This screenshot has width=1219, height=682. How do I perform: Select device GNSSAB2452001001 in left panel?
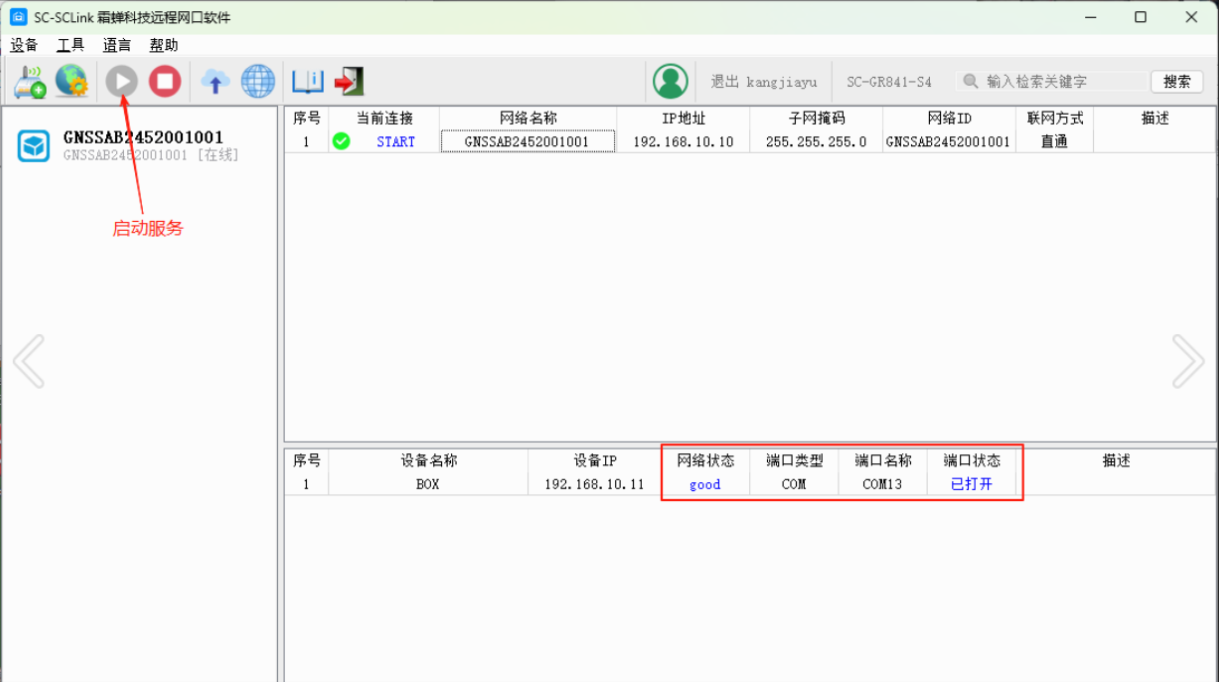click(140, 145)
